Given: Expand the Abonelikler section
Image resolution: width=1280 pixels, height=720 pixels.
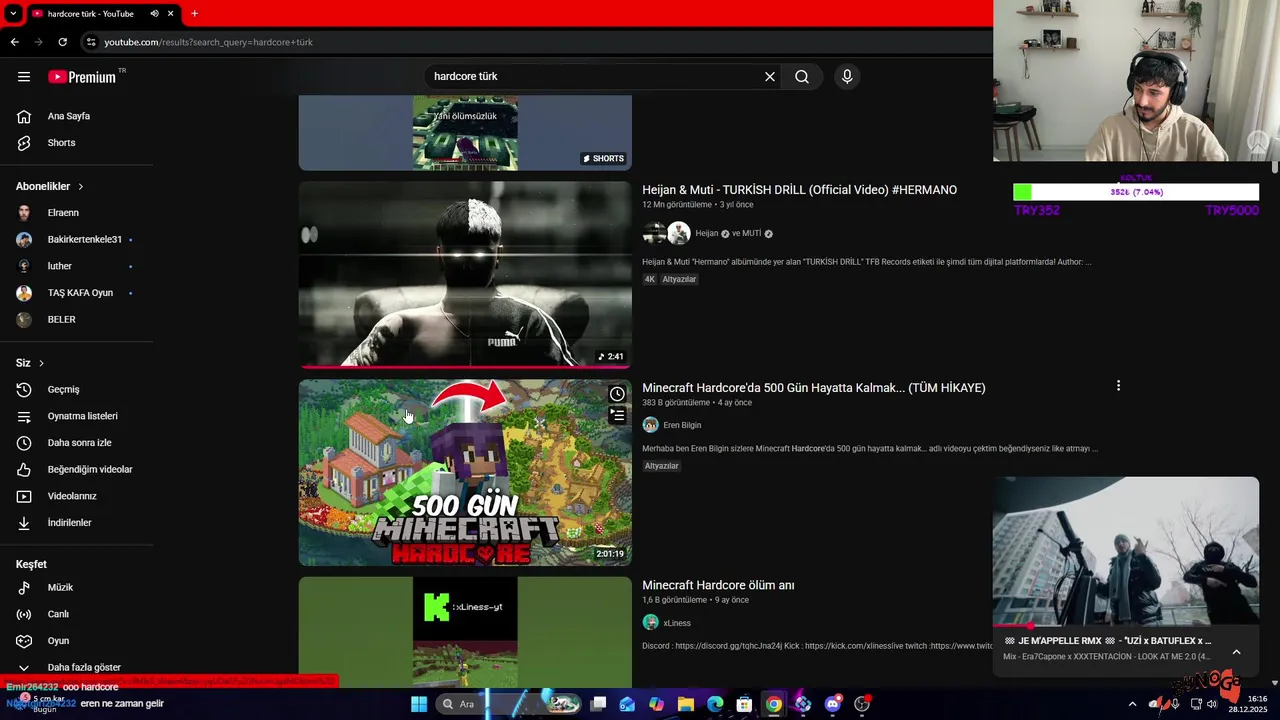Looking at the screenshot, I should coord(50,187).
